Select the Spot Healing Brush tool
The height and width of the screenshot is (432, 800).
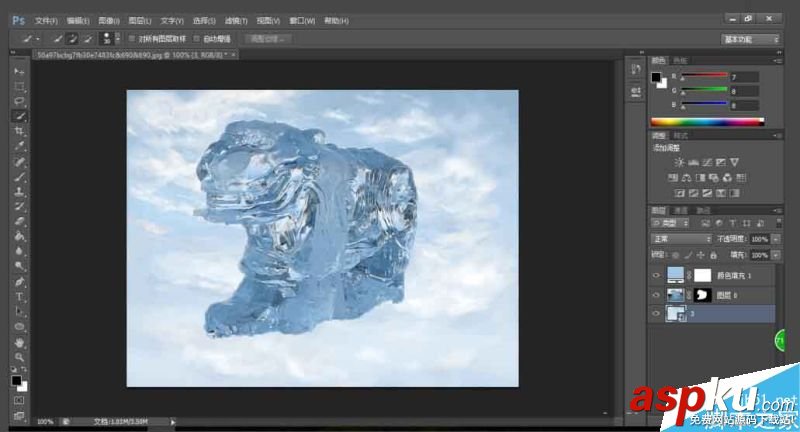click(19, 162)
